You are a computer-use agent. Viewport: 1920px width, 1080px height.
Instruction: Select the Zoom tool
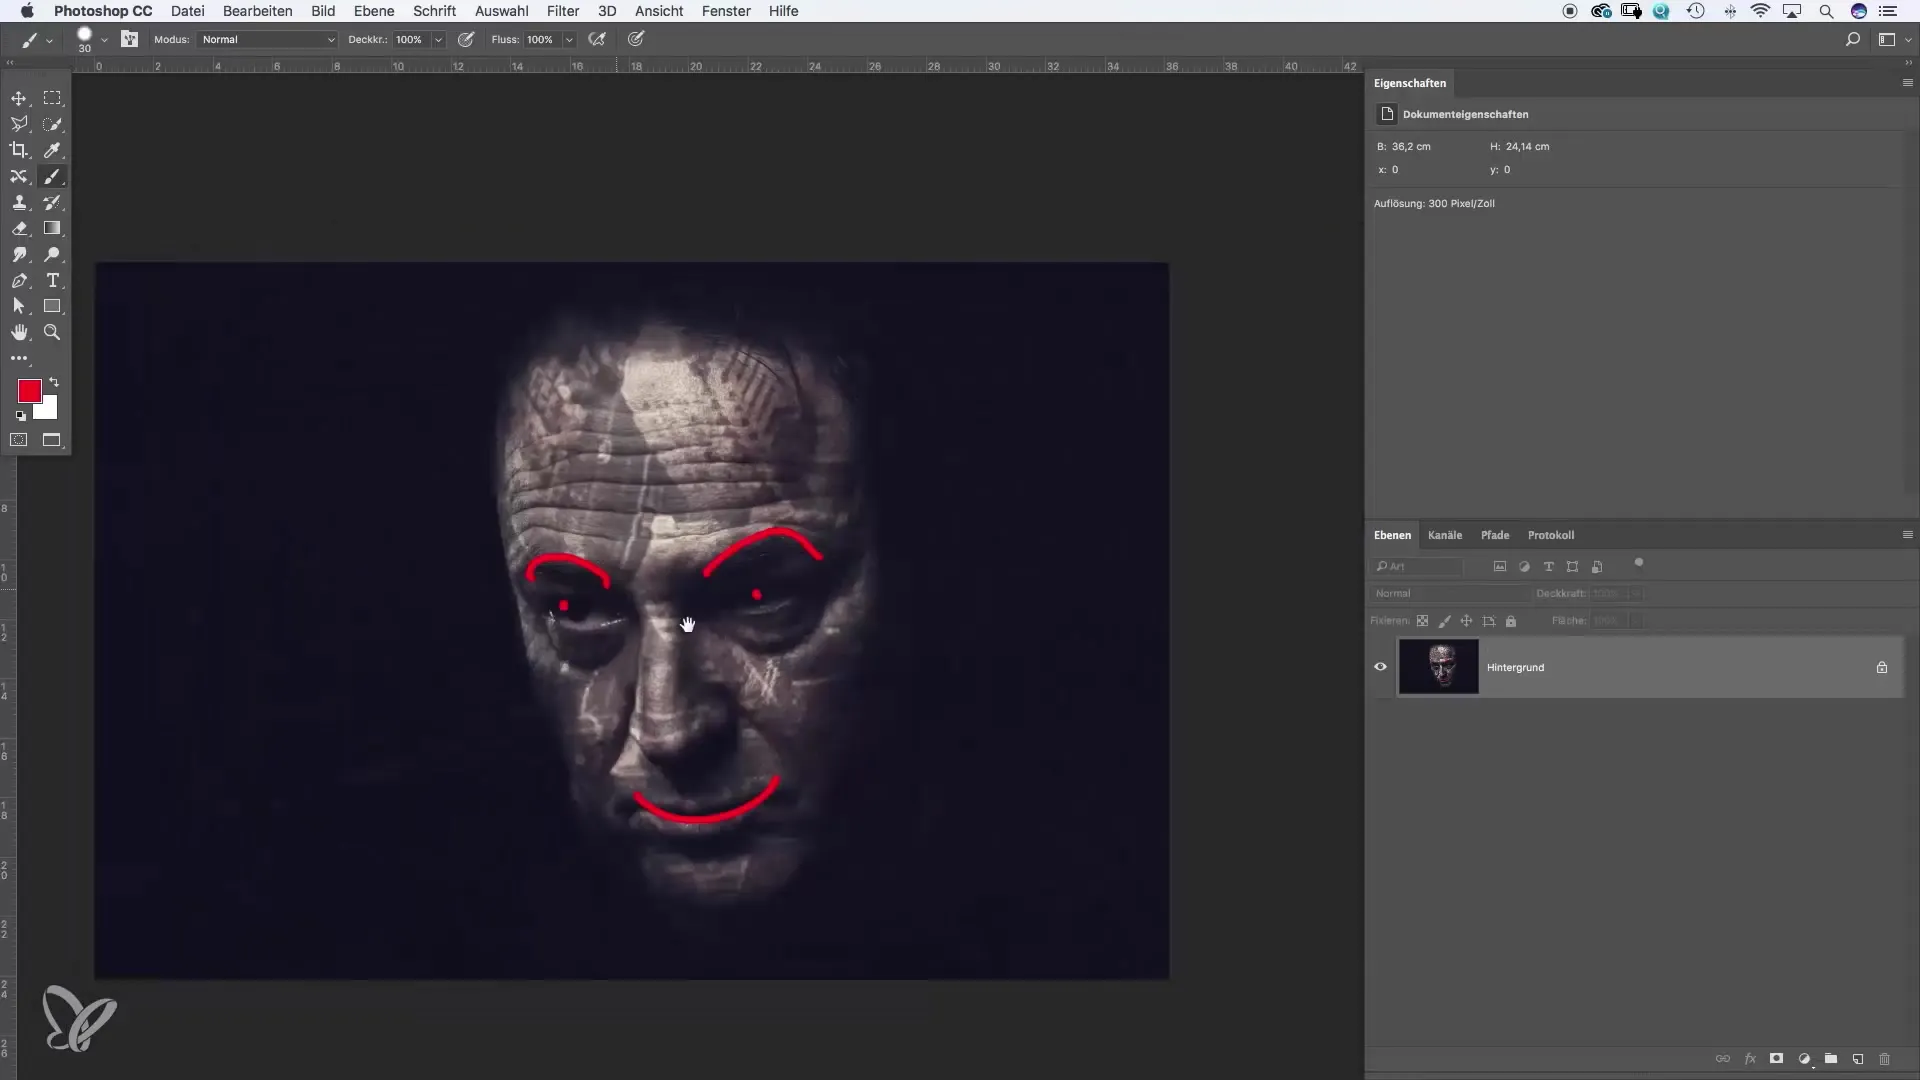[52, 332]
